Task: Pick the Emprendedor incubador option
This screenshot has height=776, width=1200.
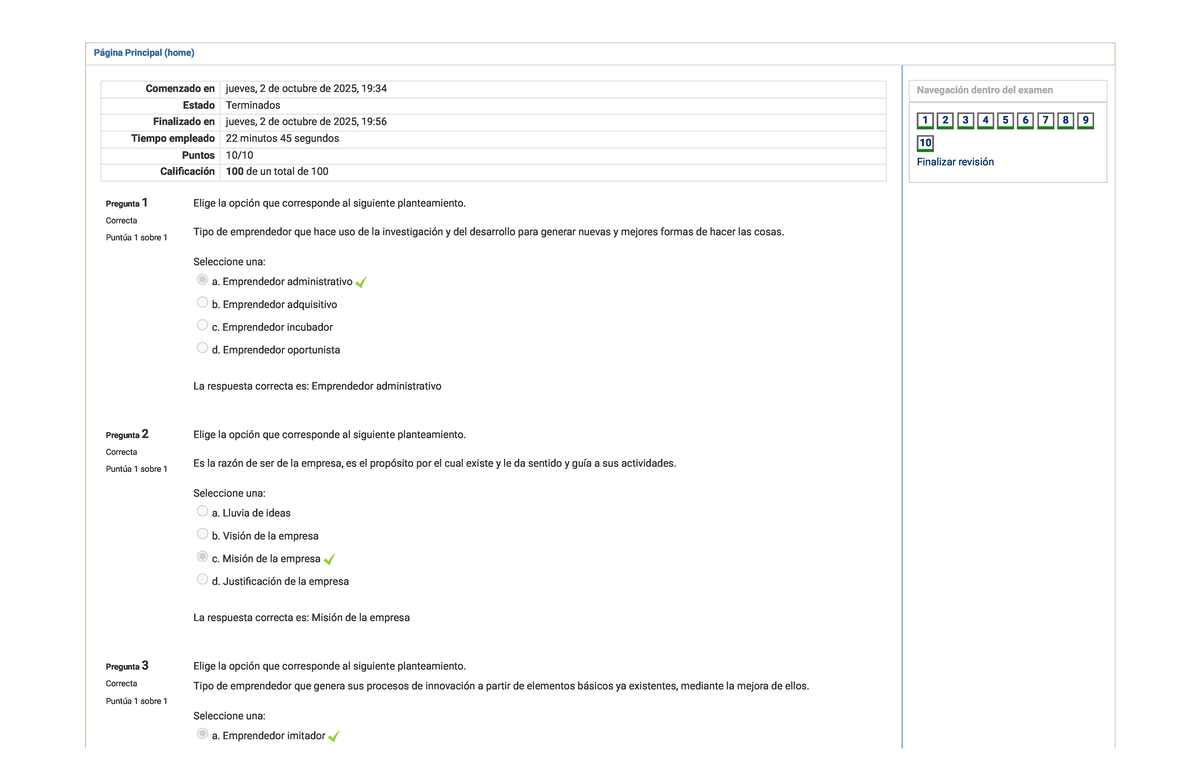Action: coord(203,326)
